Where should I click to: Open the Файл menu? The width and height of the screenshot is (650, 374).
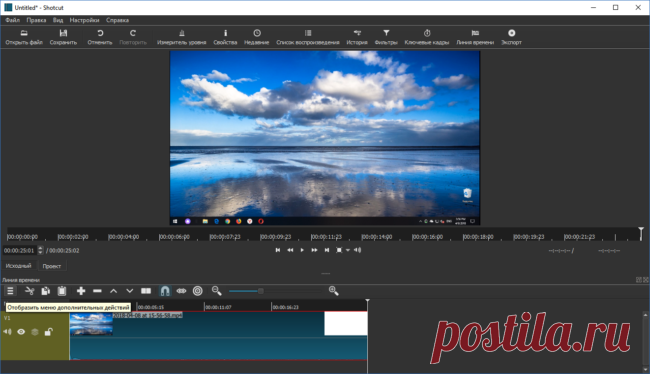pos(12,20)
